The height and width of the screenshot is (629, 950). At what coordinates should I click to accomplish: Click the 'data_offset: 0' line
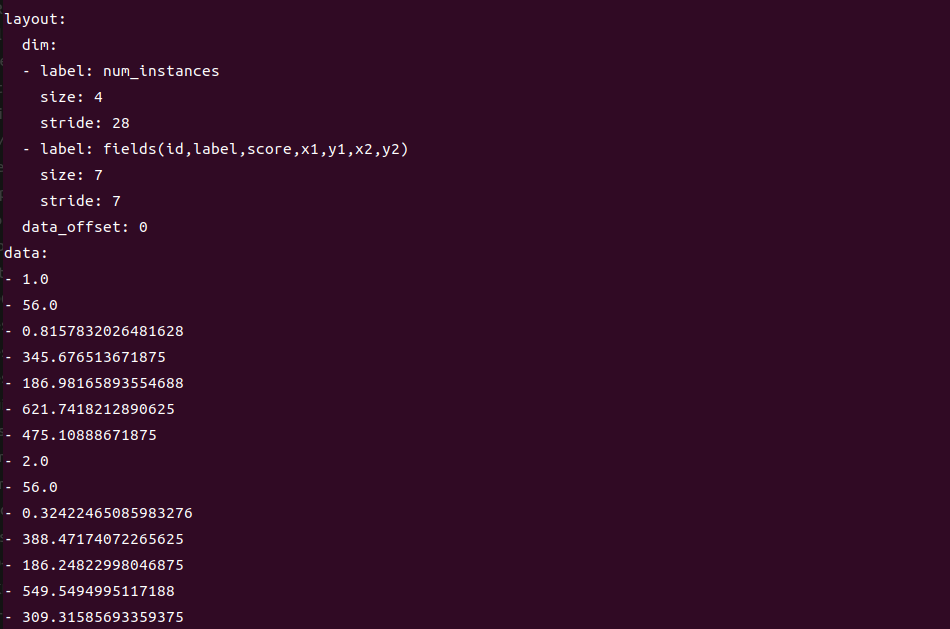pyautogui.click(x=85, y=227)
